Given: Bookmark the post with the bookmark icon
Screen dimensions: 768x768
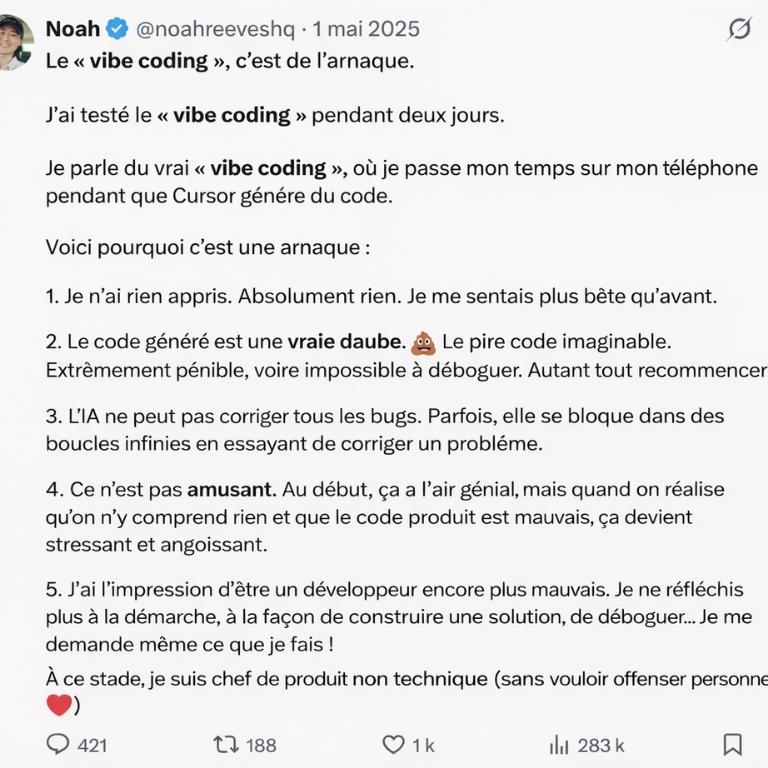Looking at the screenshot, I should (x=732, y=744).
